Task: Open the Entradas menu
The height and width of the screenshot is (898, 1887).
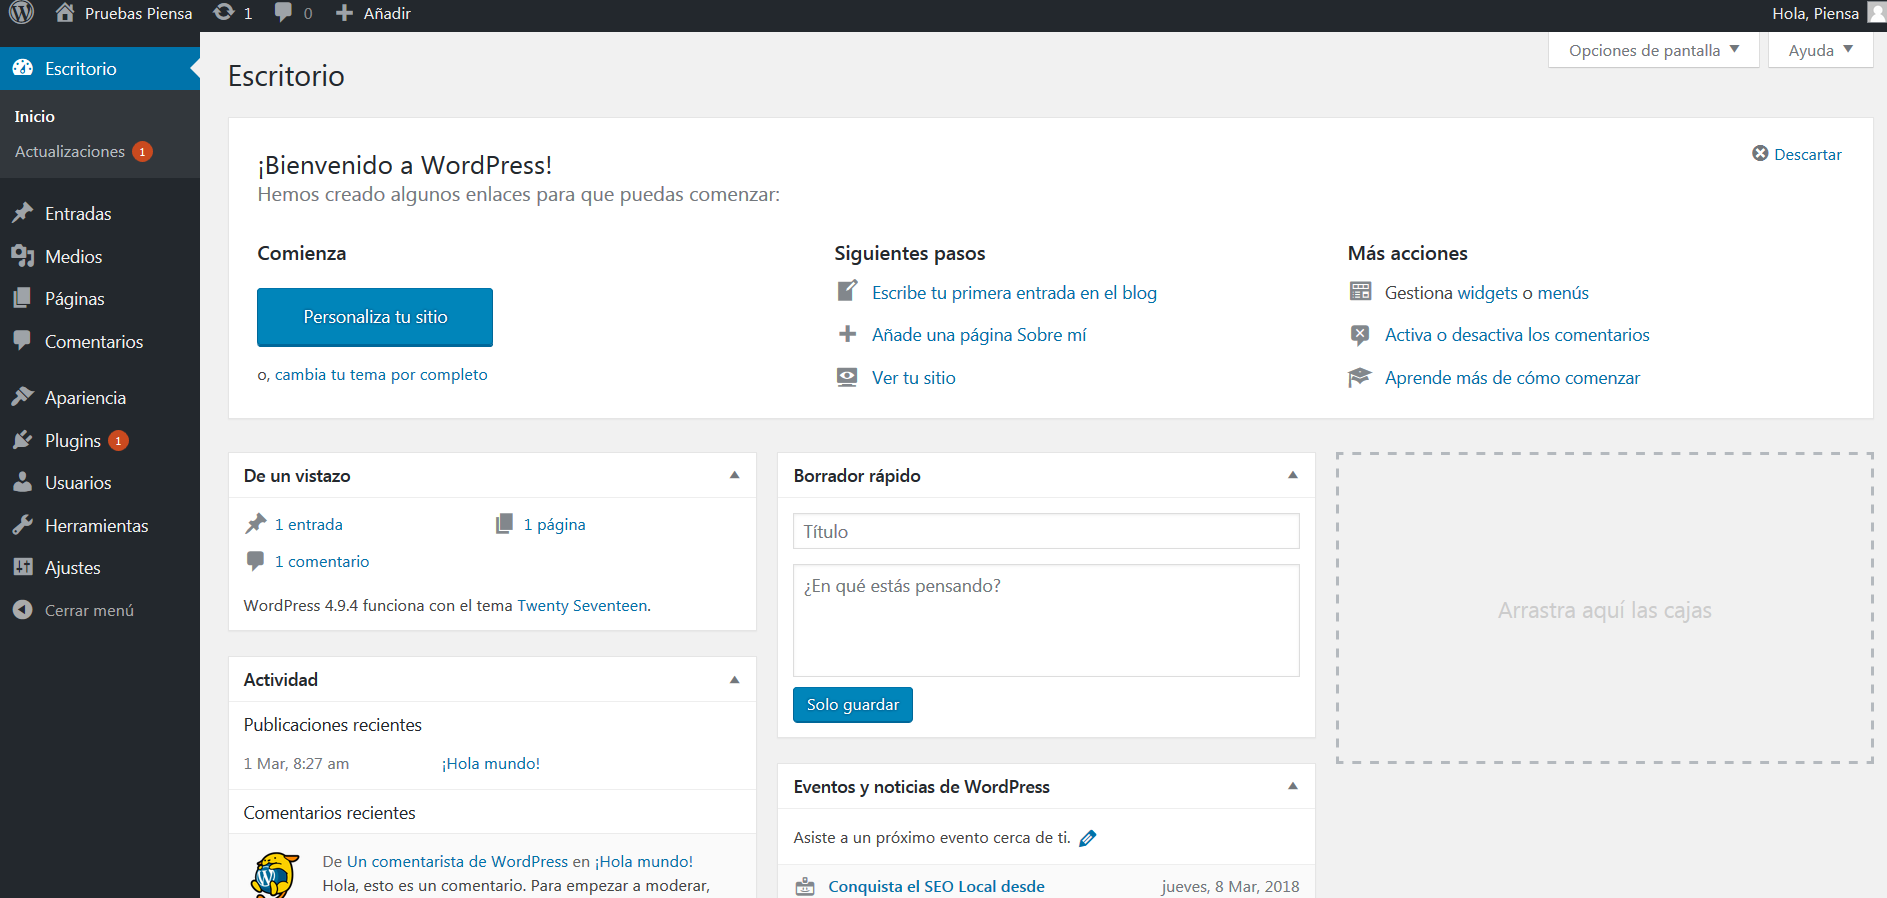Action: (100, 213)
